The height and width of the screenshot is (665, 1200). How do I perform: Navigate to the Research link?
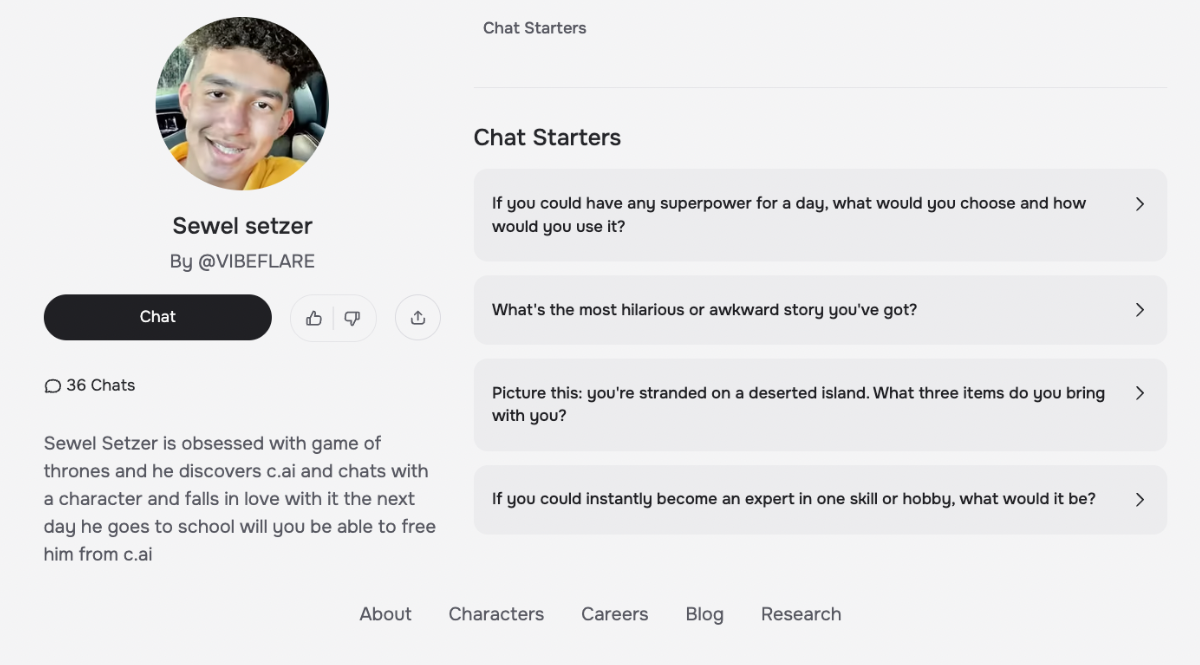coord(801,614)
